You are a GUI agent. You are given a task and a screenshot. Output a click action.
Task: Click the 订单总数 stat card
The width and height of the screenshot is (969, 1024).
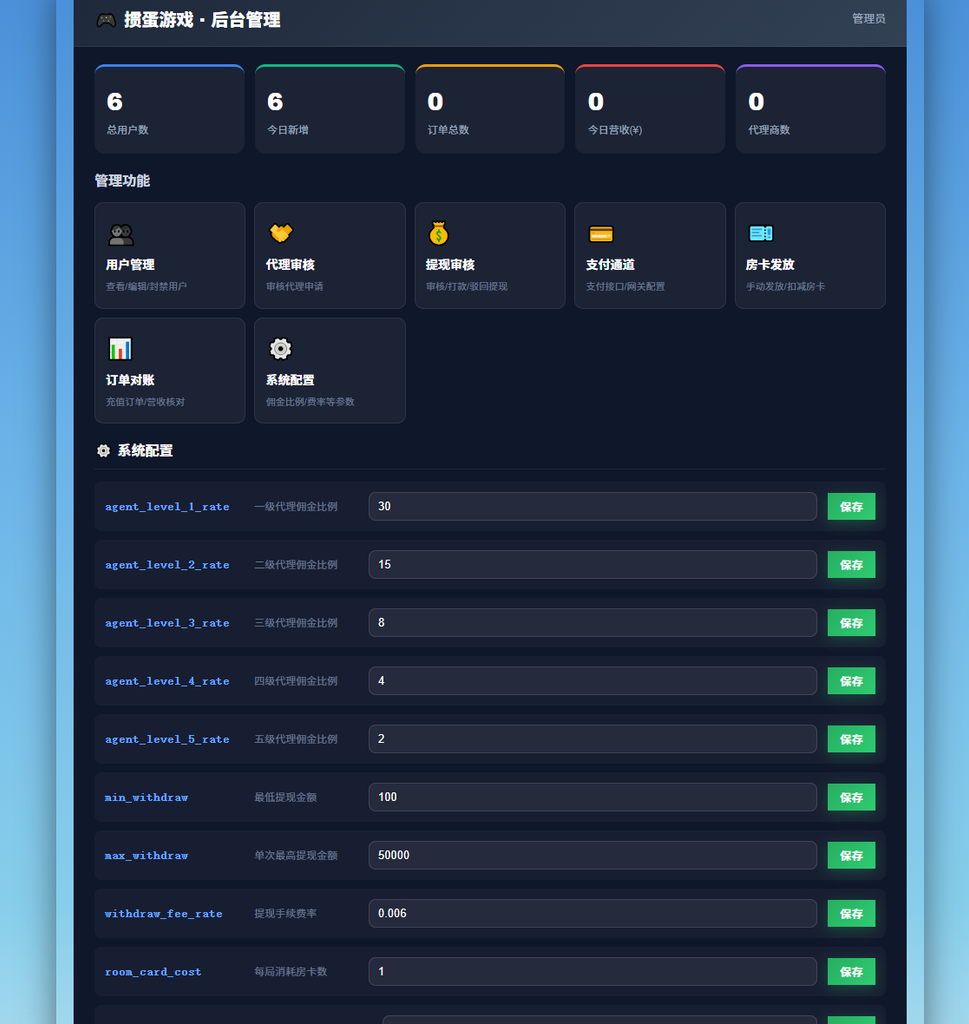[490, 109]
